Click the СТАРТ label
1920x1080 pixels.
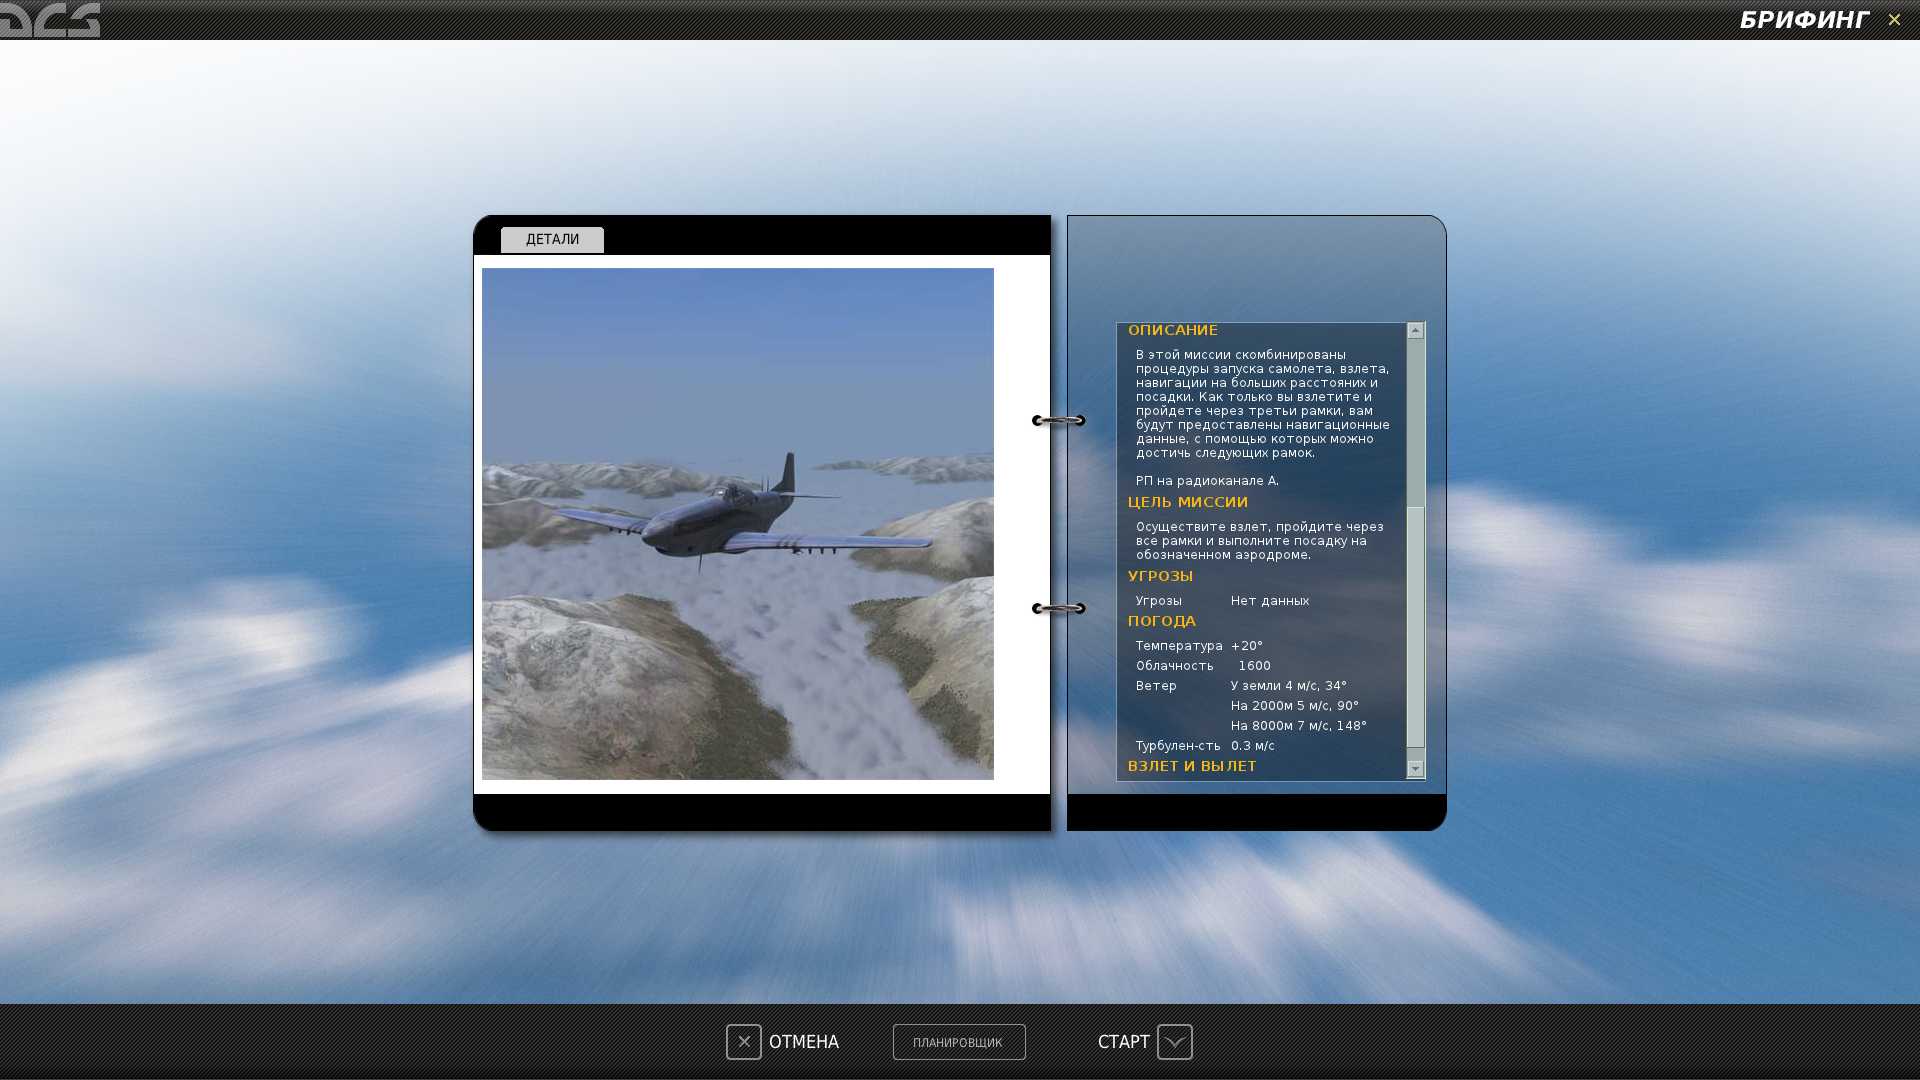click(1124, 1042)
